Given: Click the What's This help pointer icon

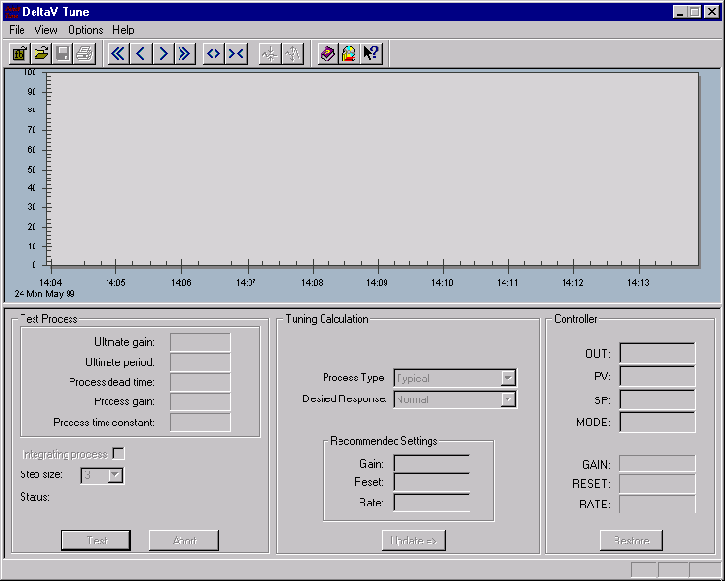Looking at the screenshot, I should (371, 54).
